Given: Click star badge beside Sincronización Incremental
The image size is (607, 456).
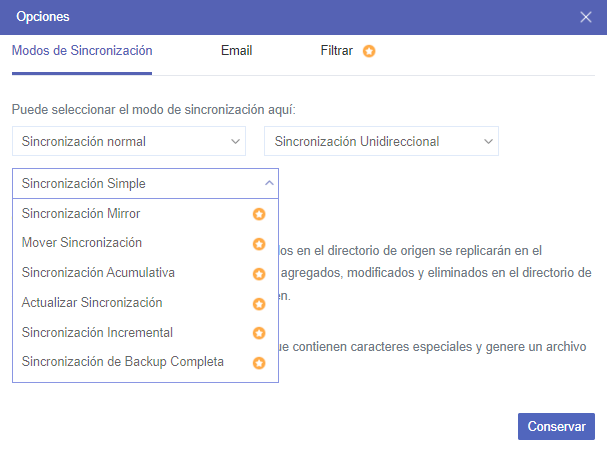Looking at the screenshot, I should pos(258,333).
